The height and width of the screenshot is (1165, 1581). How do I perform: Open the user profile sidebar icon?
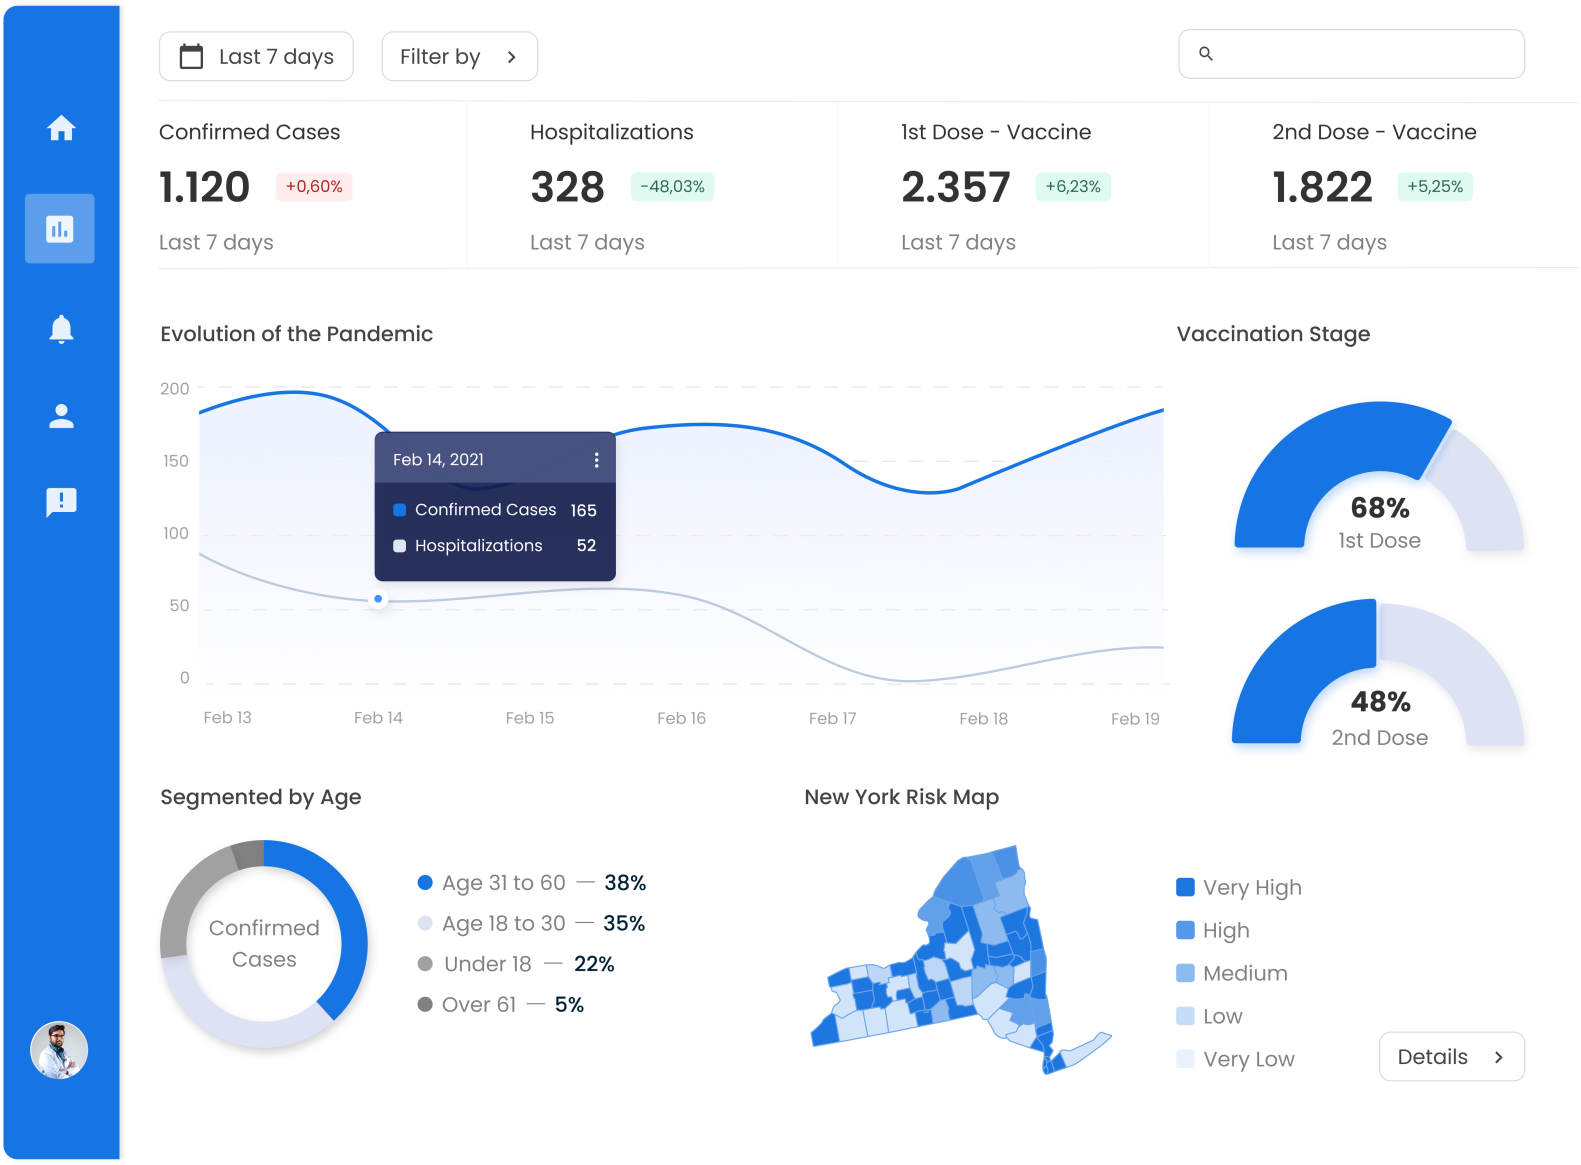61,416
